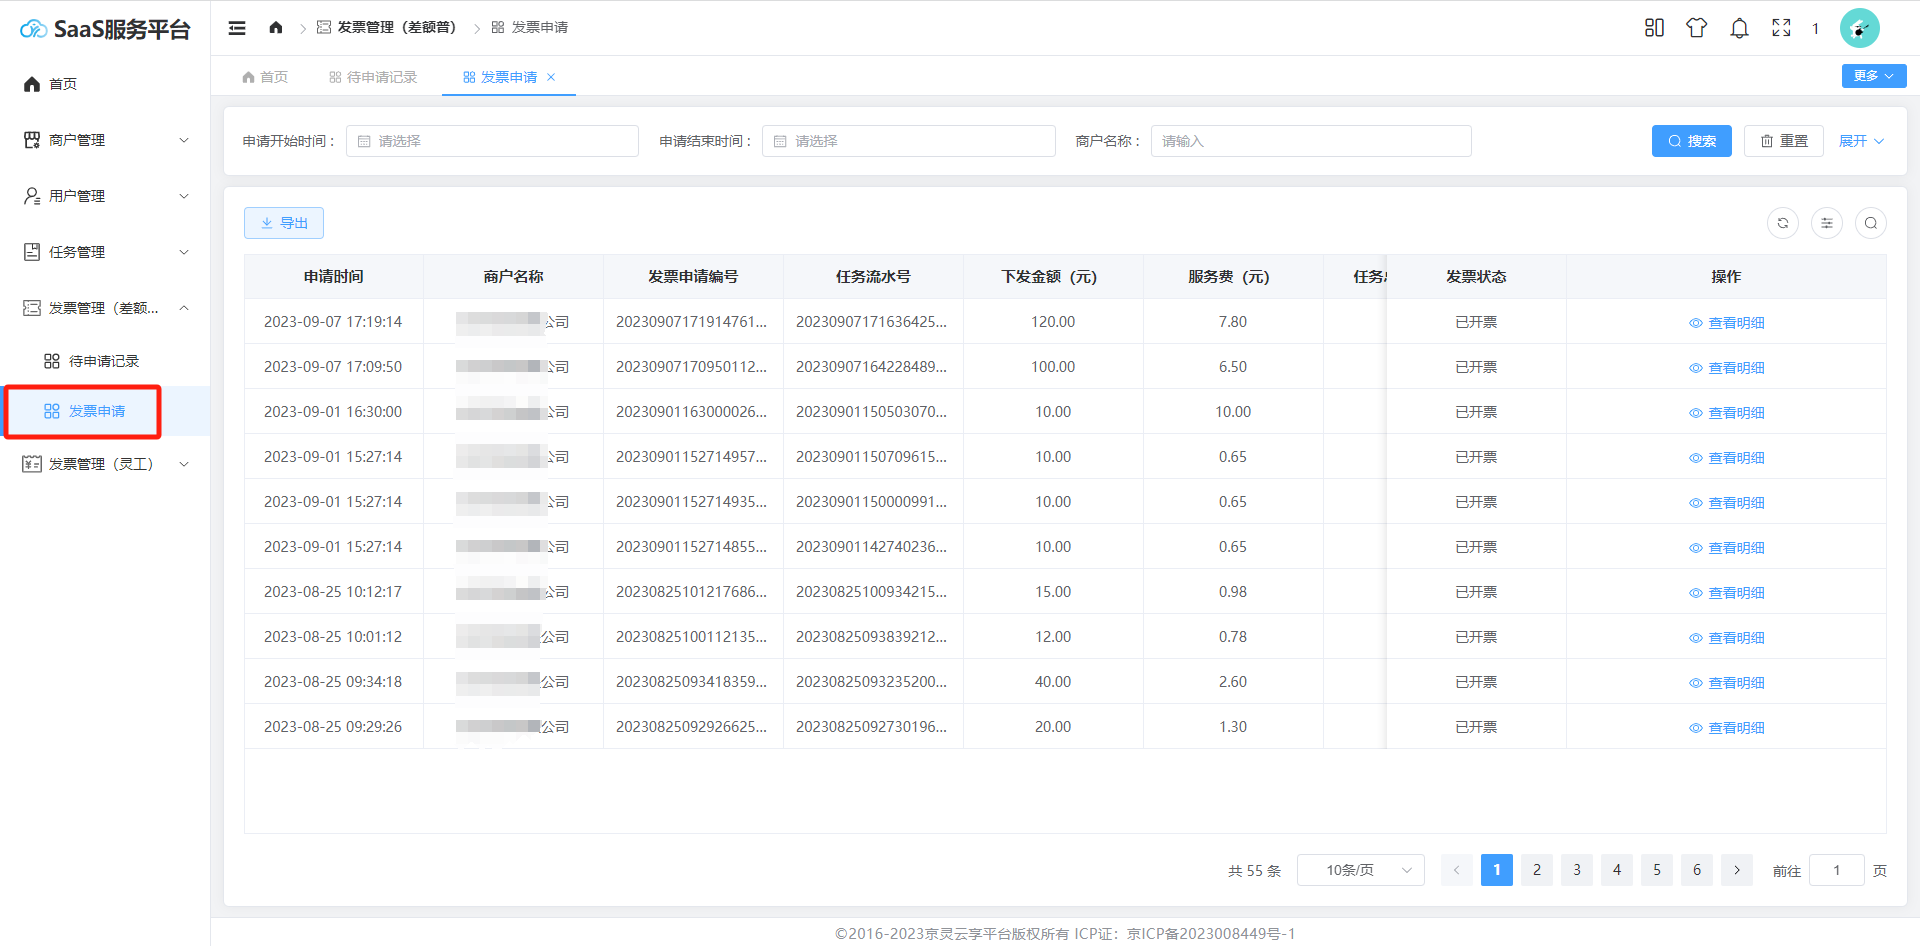Go to pagination page 5
The image size is (1920, 946).
[x=1657, y=870]
